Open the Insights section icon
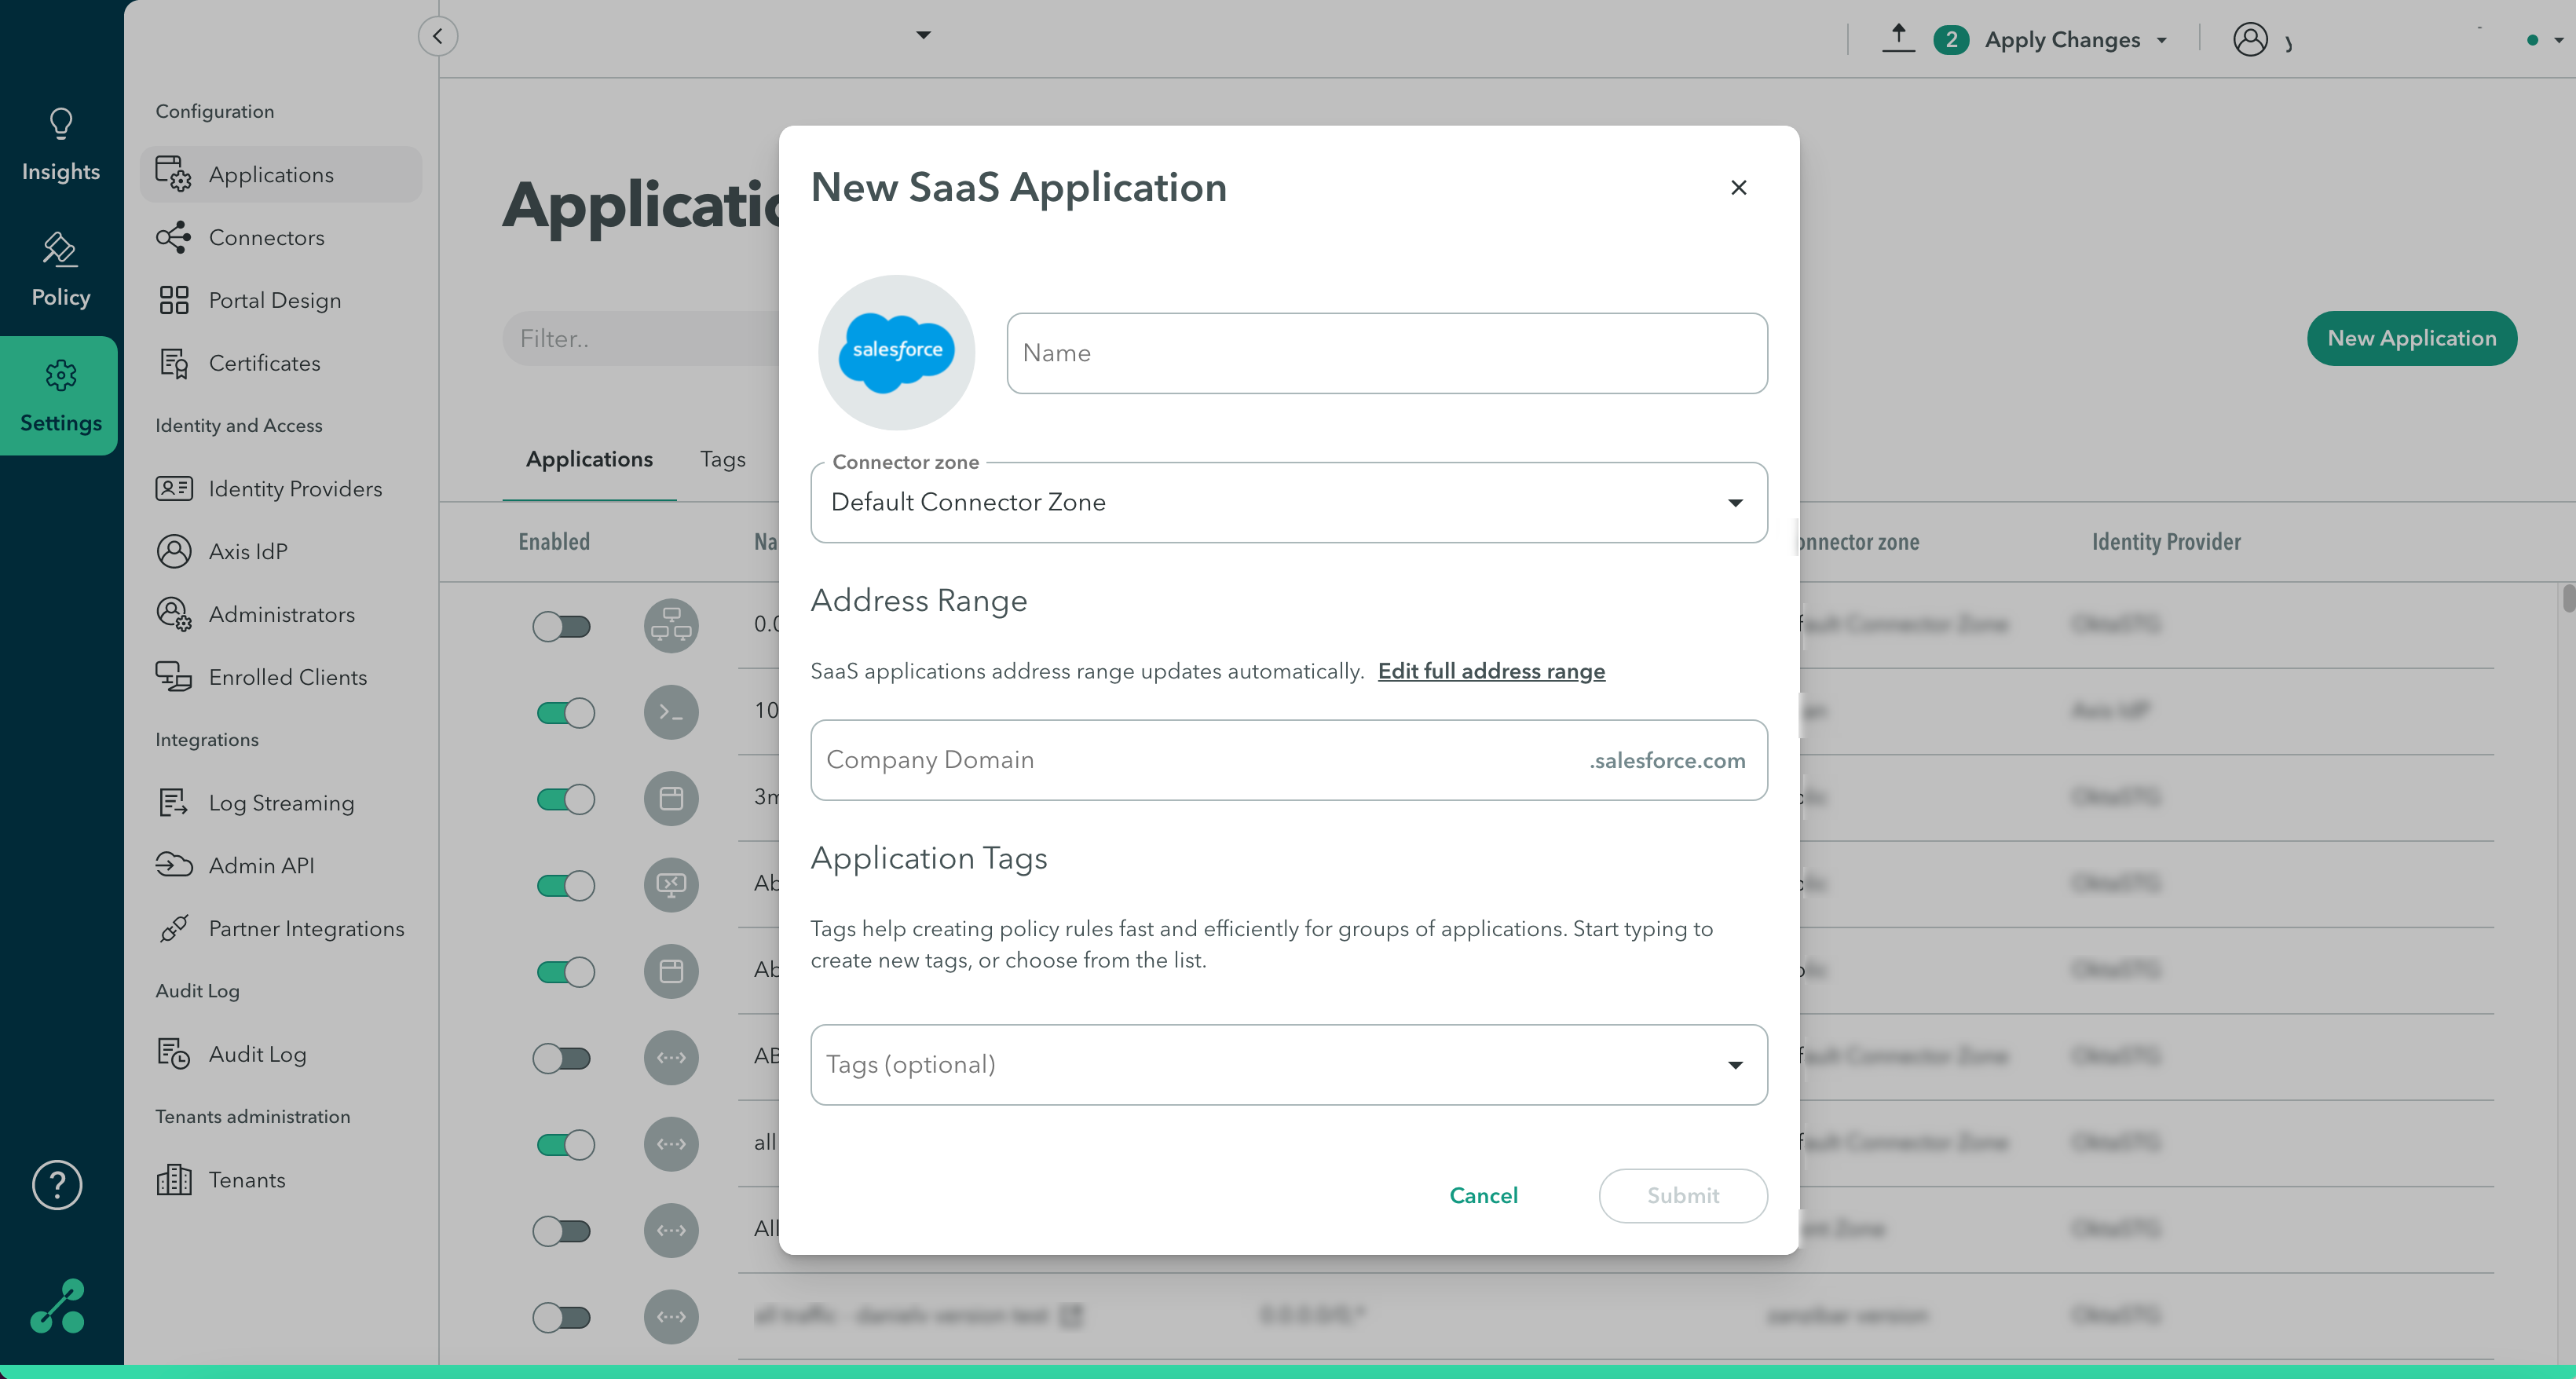This screenshot has width=2576, height=1379. [x=60, y=124]
